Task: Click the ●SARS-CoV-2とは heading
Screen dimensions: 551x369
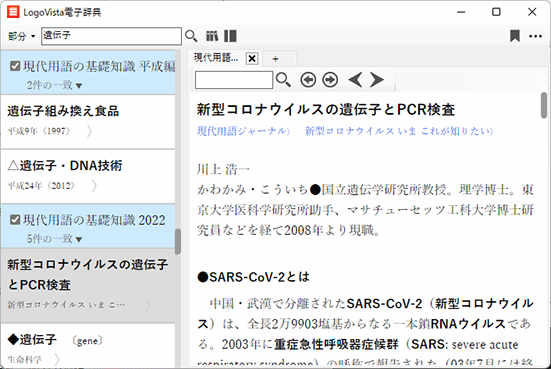Action: pos(253,277)
